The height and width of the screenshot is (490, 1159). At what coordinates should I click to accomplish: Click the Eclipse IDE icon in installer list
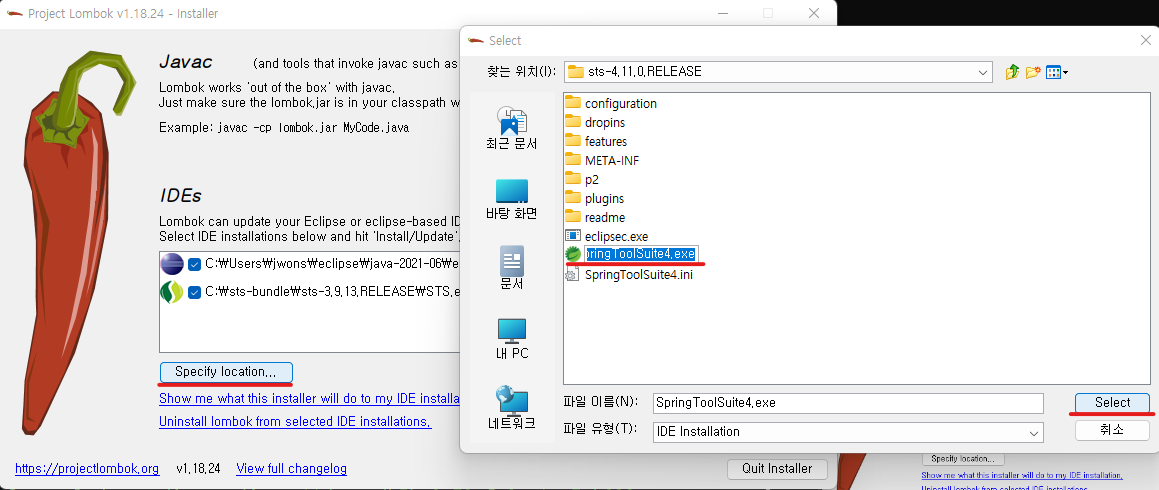pyautogui.click(x=171, y=265)
